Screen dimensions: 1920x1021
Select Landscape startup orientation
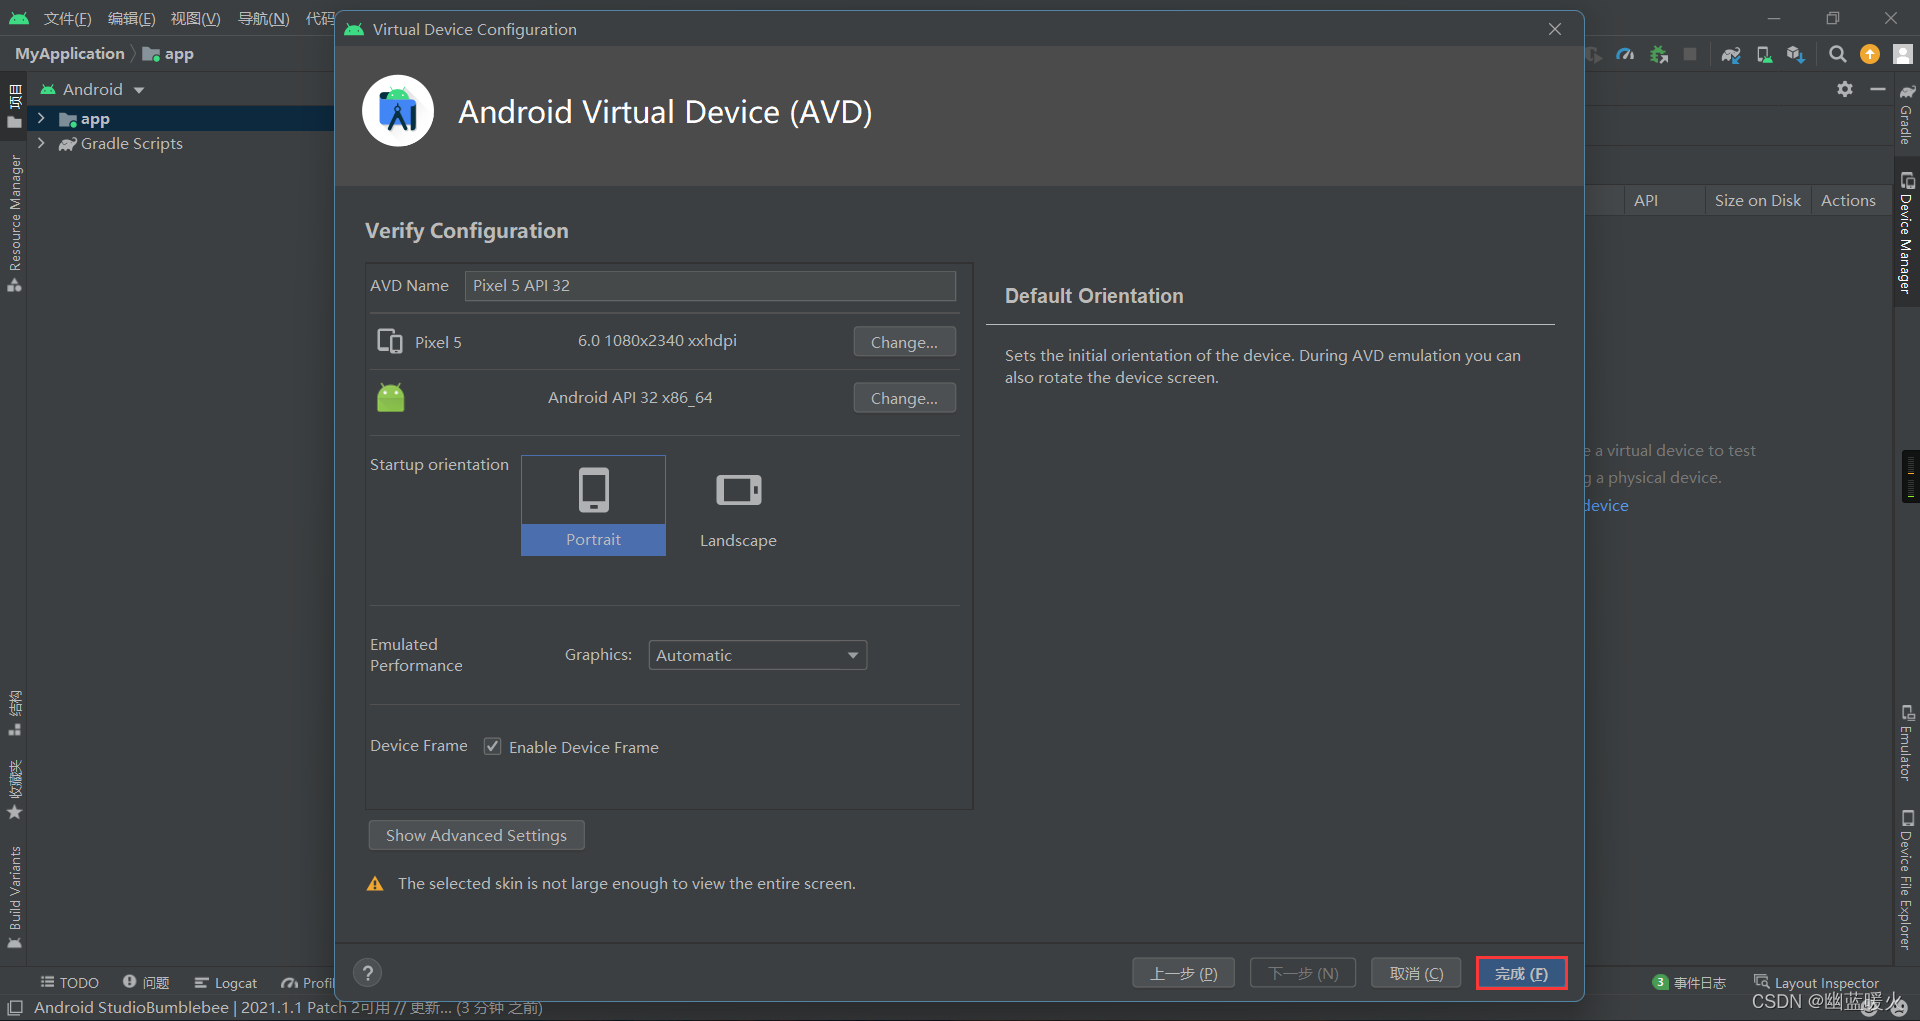click(738, 505)
